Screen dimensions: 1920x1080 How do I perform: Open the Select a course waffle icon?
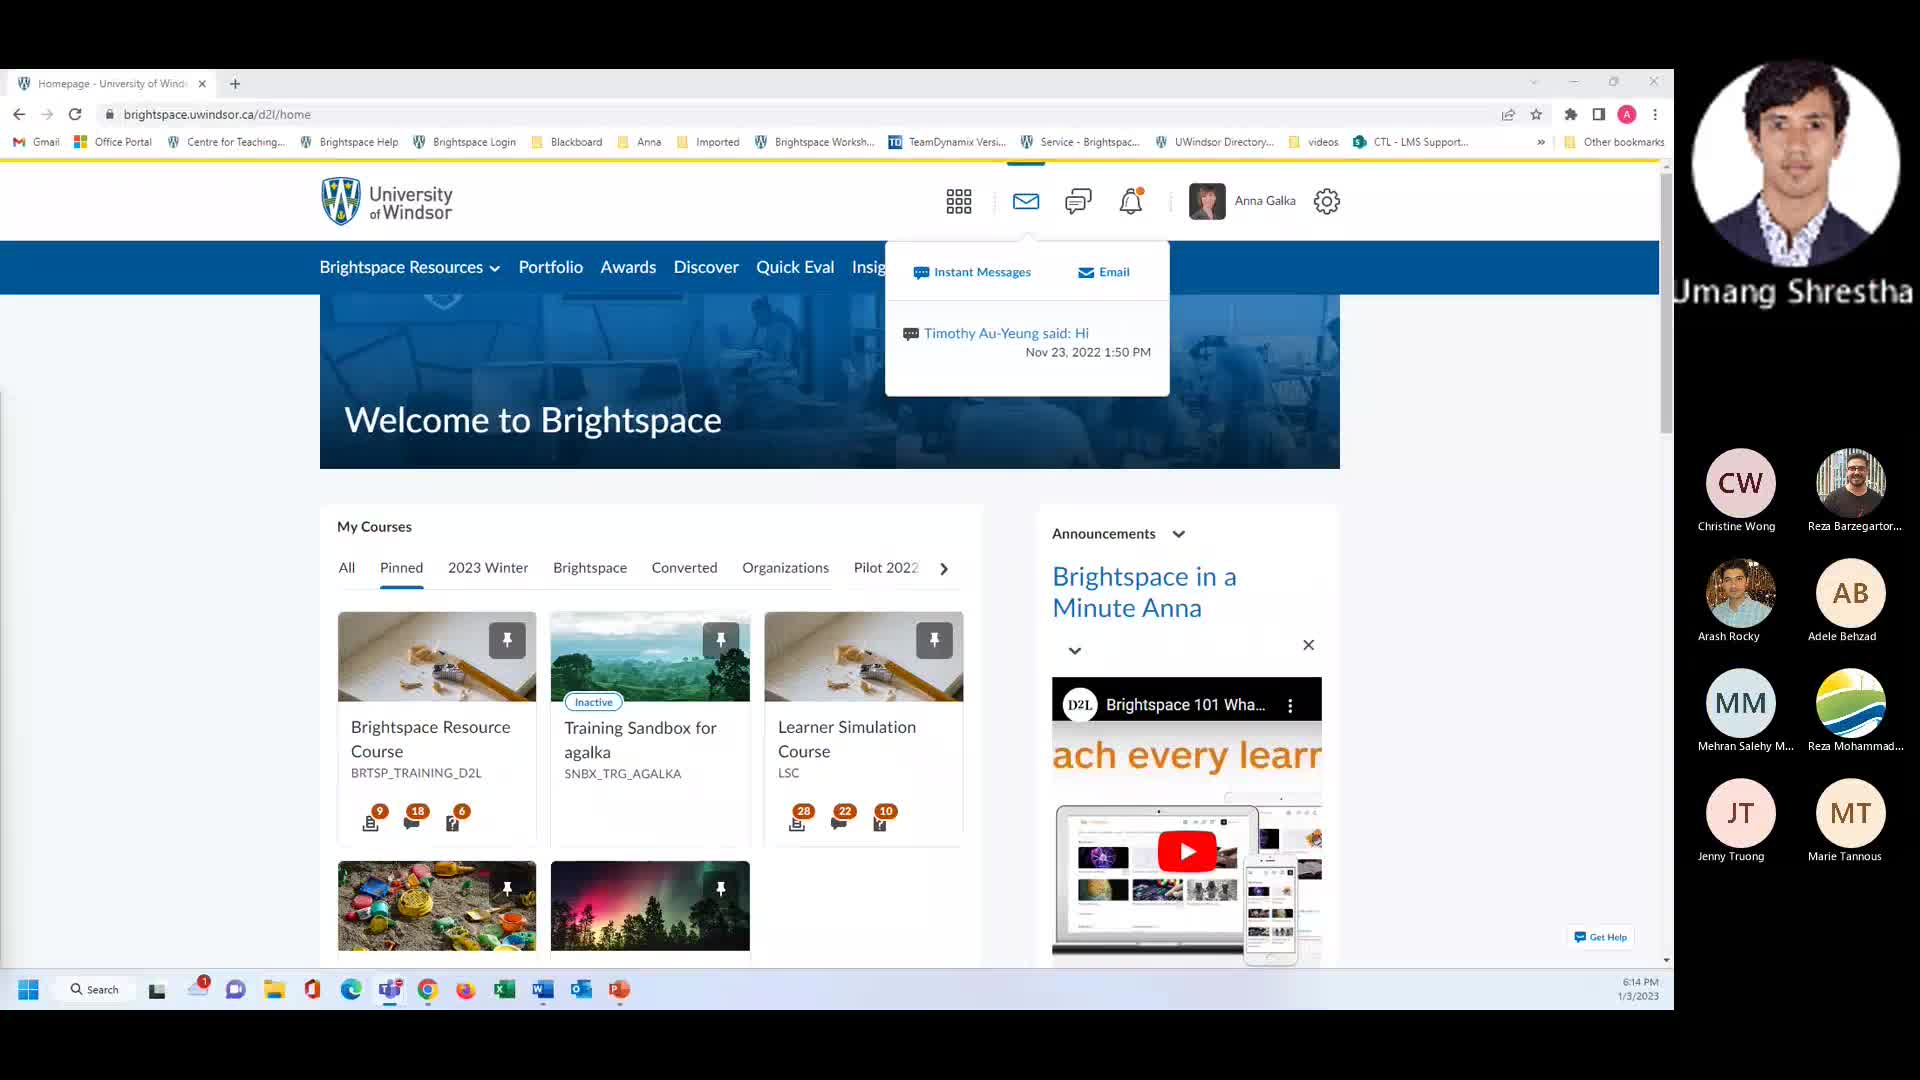pos(958,201)
